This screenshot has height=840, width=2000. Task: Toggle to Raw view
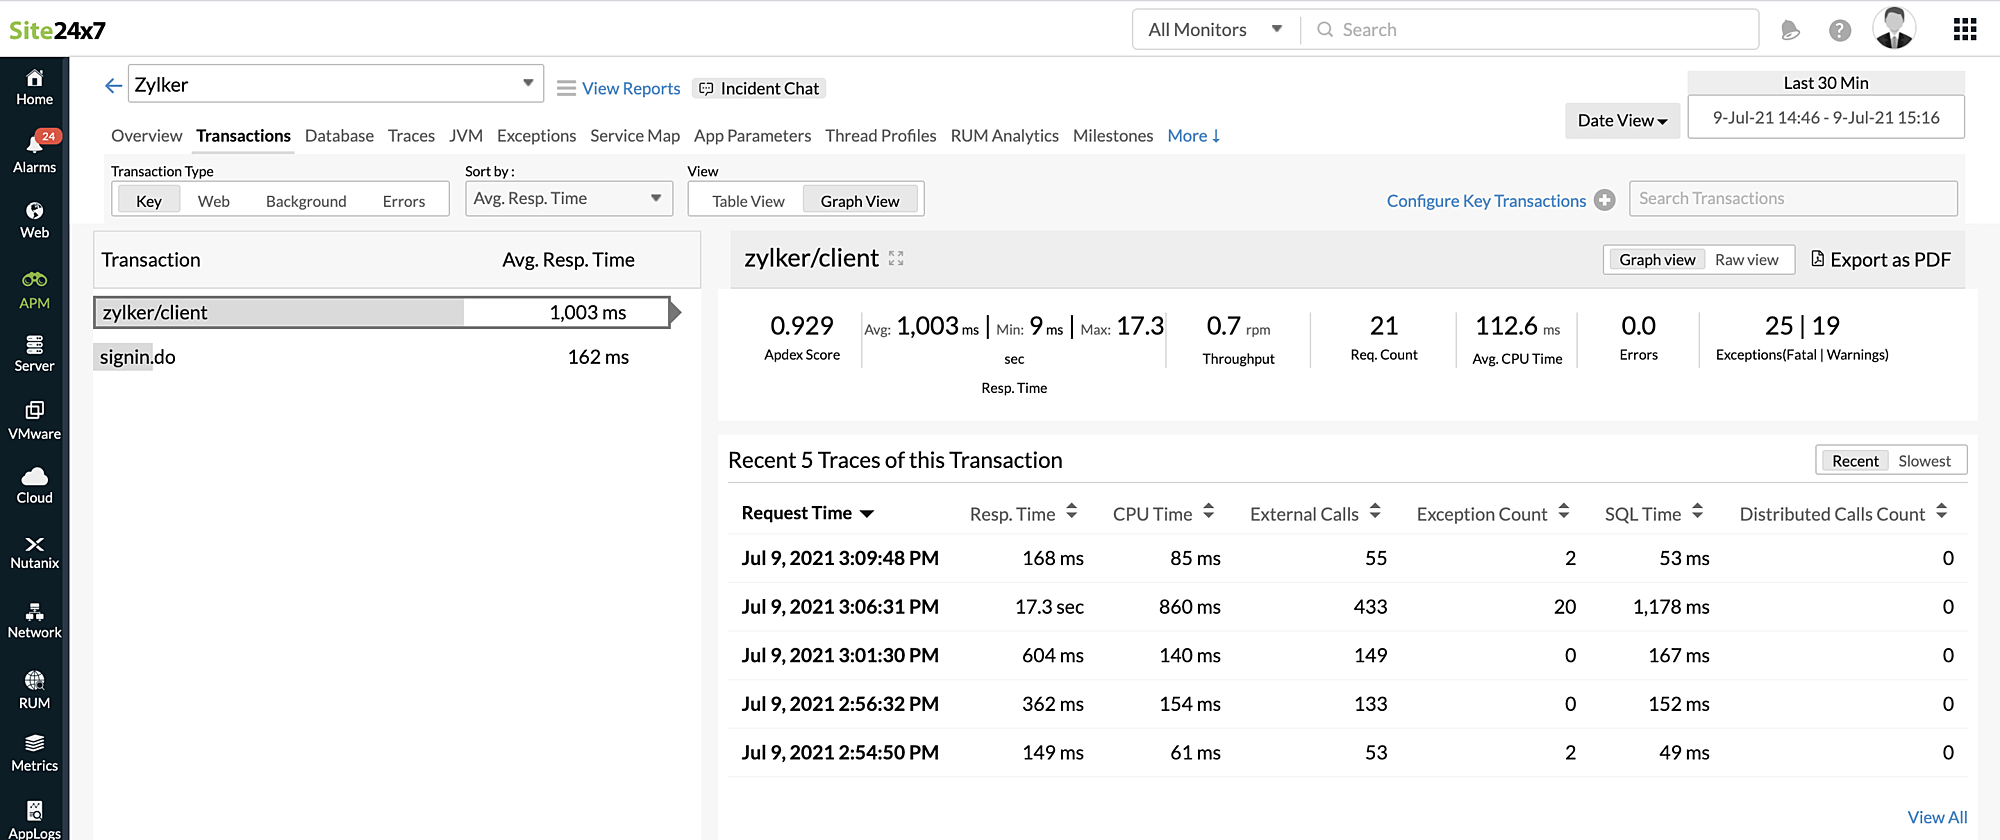tap(1746, 260)
